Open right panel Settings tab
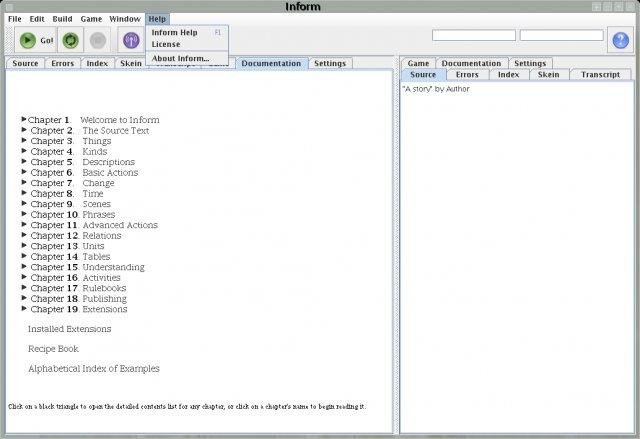Image resolution: width=640 pixels, height=439 pixels. [x=530, y=63]
